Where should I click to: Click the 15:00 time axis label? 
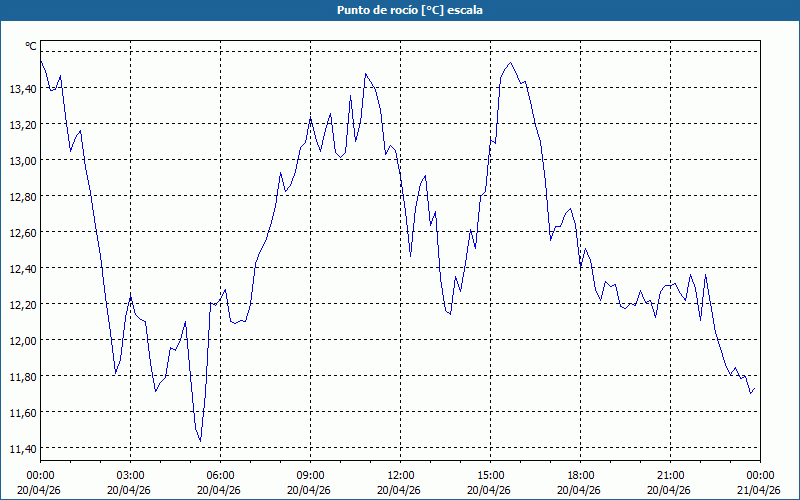(491, 475)
